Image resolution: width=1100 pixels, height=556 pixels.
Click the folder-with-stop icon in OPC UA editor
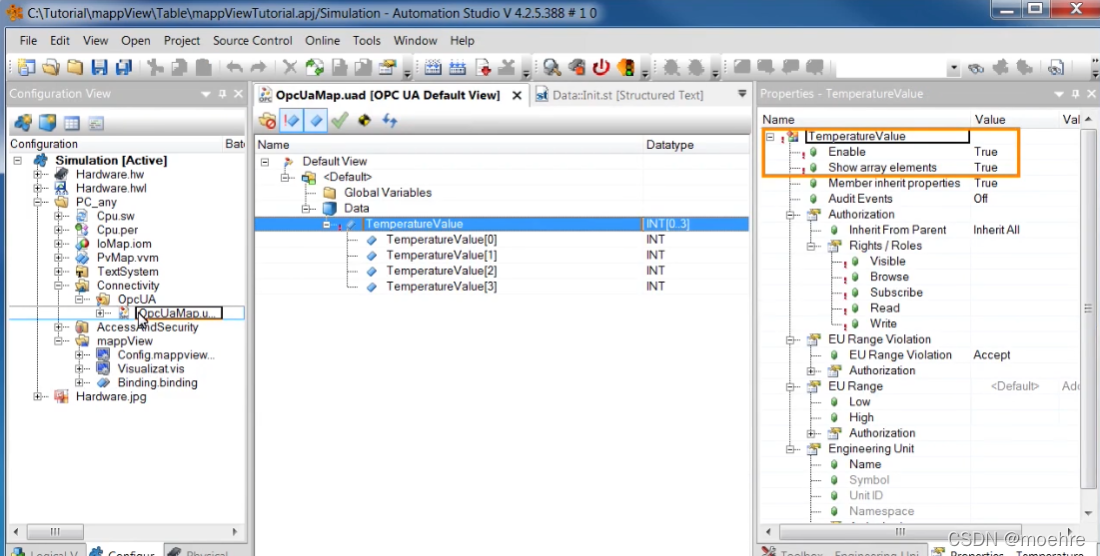coord(267,121)
